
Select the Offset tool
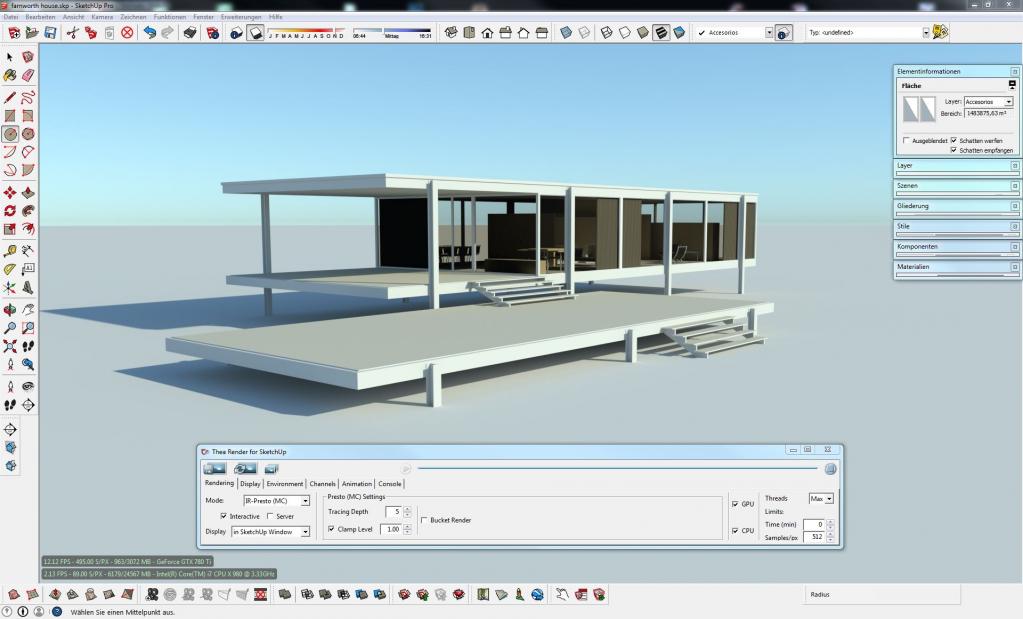click(28, 230)
